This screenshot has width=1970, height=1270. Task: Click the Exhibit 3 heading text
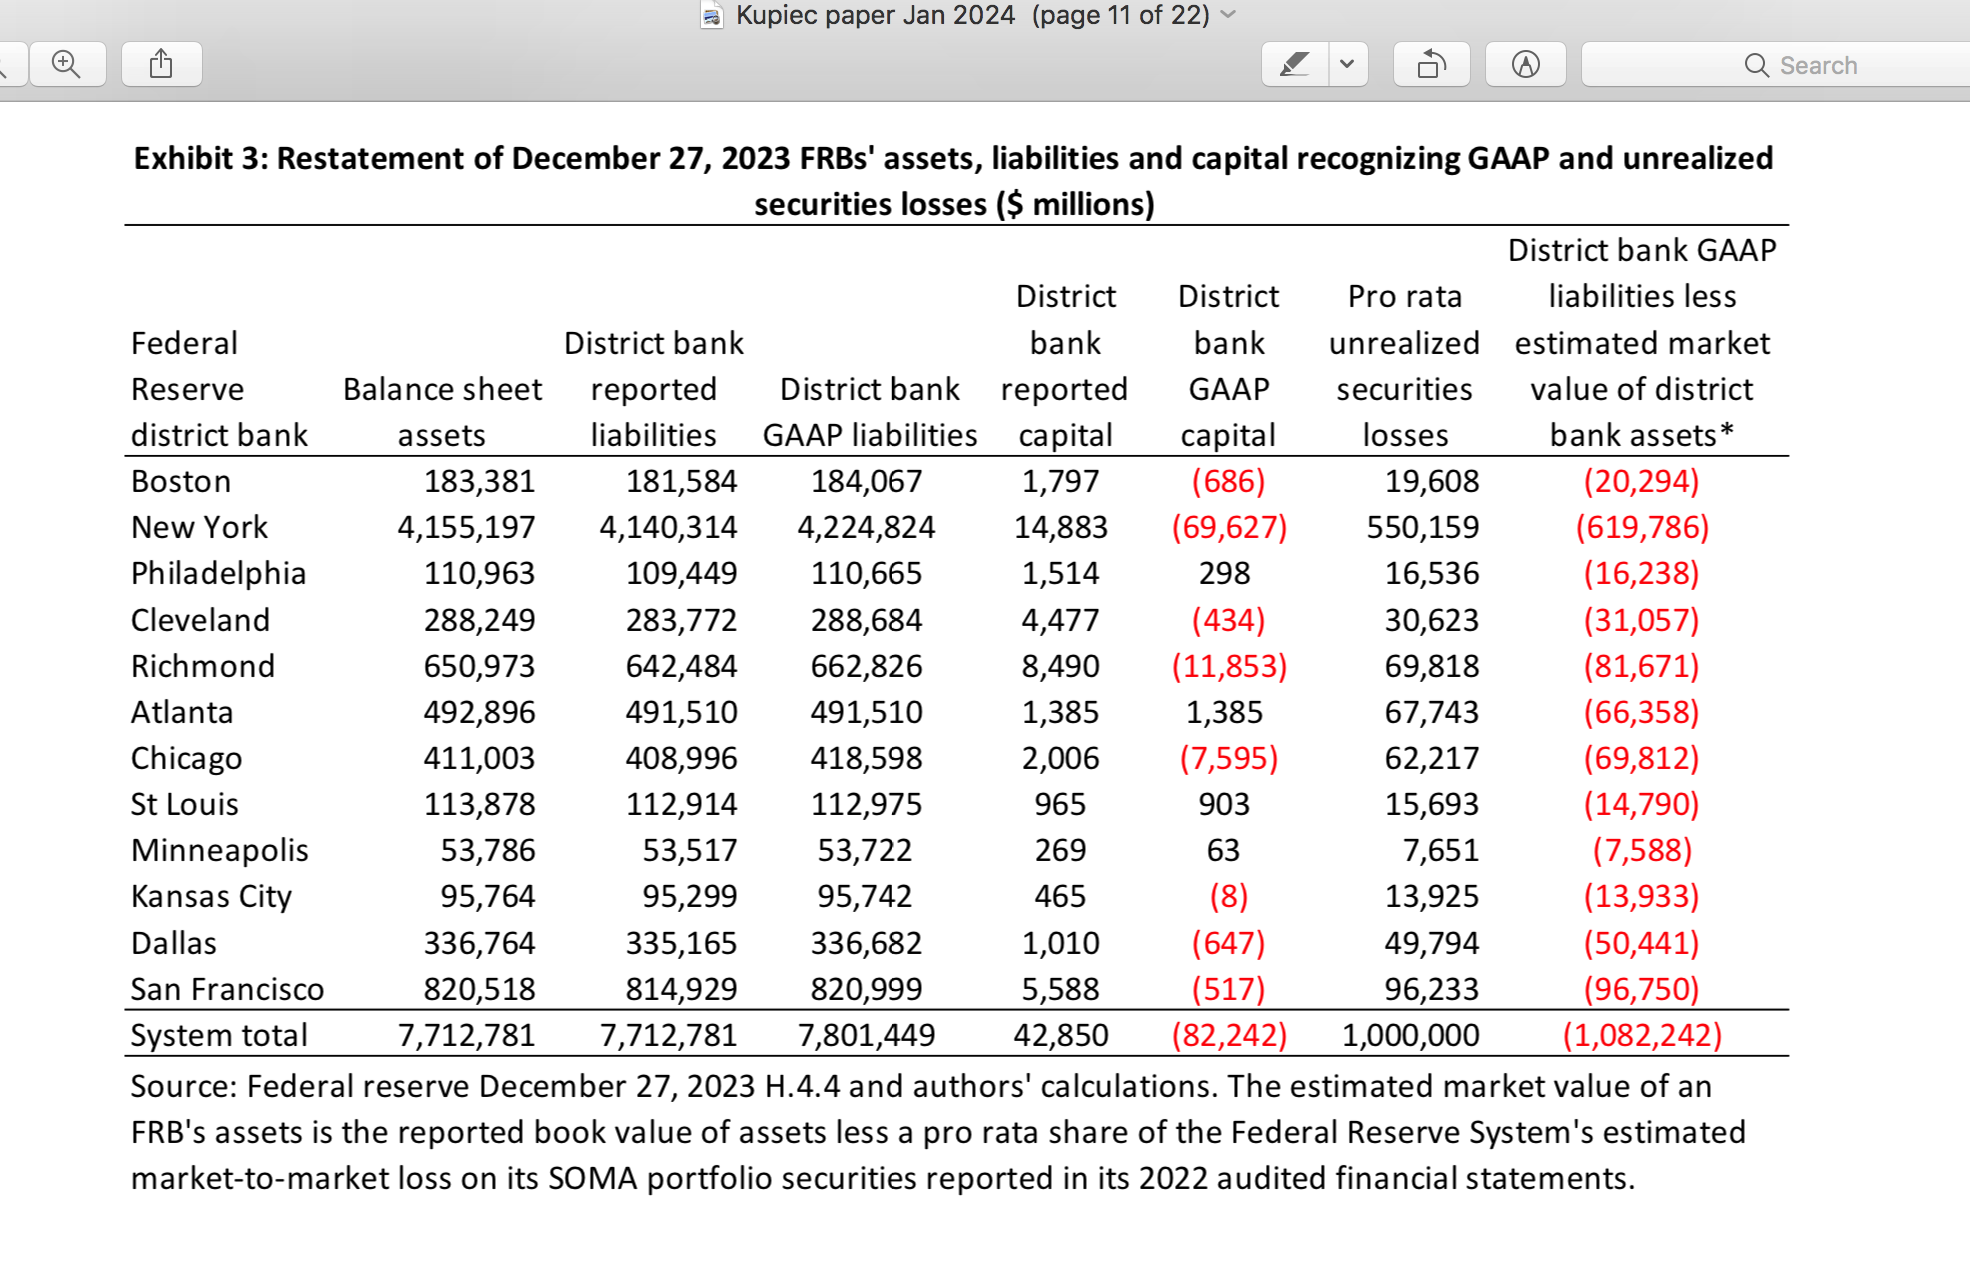954,181
